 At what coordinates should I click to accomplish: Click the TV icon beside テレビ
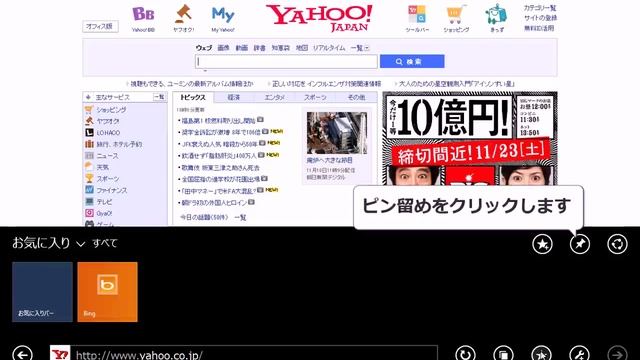tap(89, 202)
